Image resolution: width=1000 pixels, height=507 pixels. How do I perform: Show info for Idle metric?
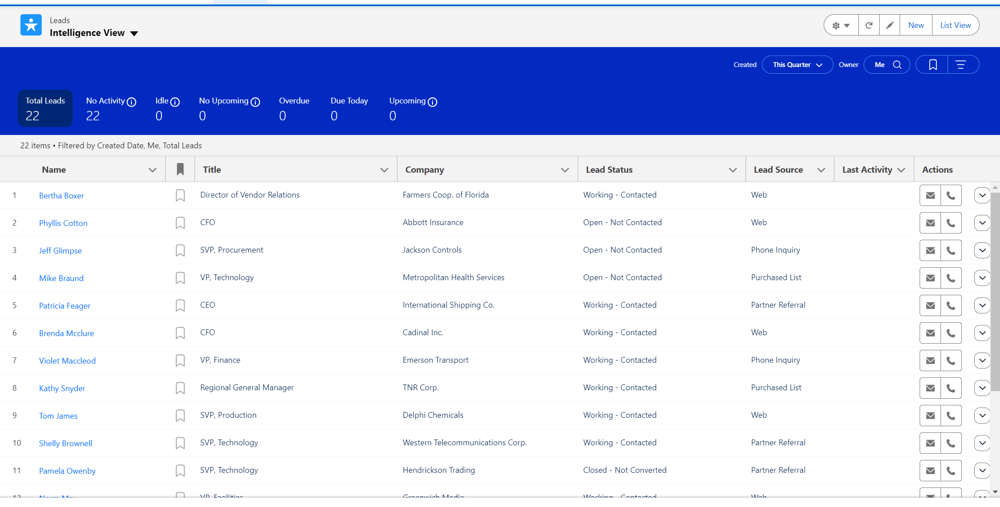pyautogui.click(x=175, y=102)
